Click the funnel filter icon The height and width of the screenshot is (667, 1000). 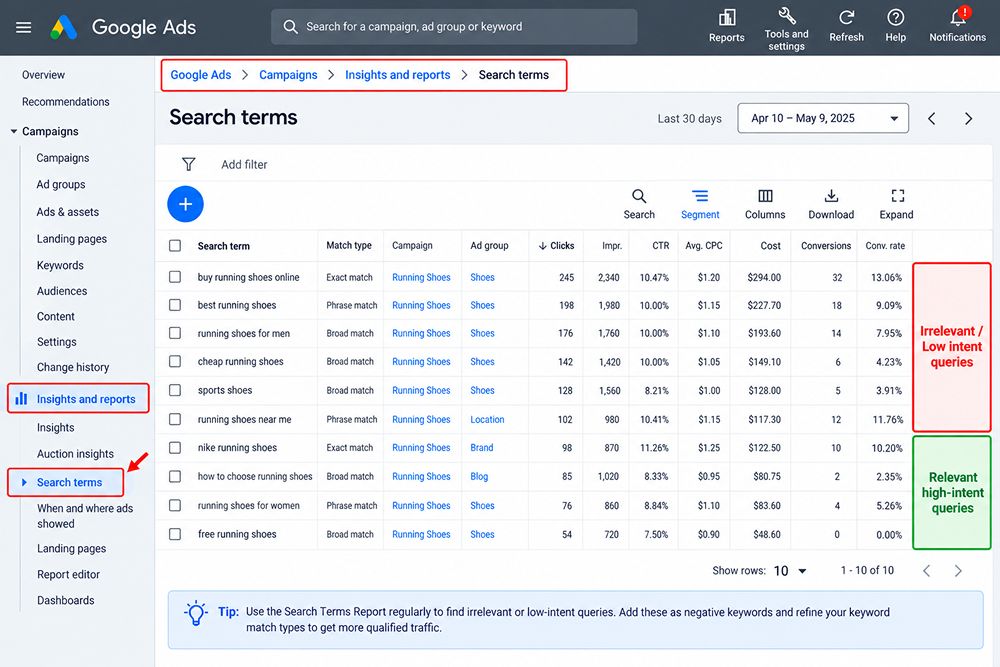(x=189, y=165)
